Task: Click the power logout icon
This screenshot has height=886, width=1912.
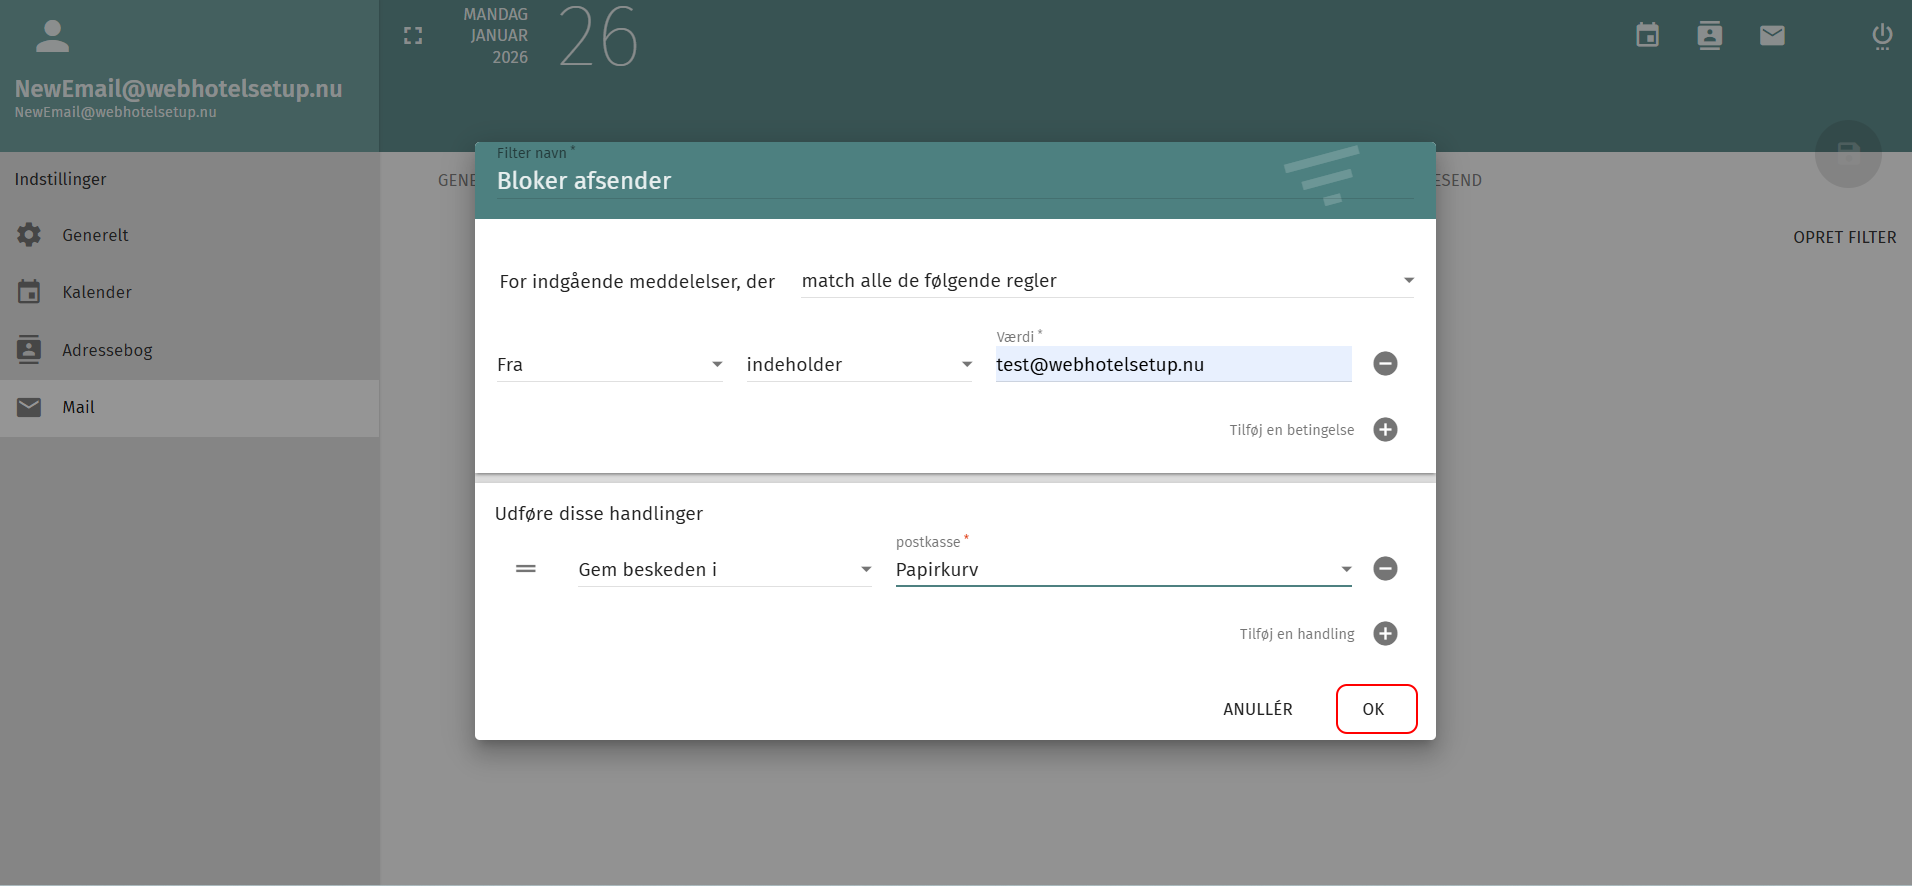Action: (1881, 36)
